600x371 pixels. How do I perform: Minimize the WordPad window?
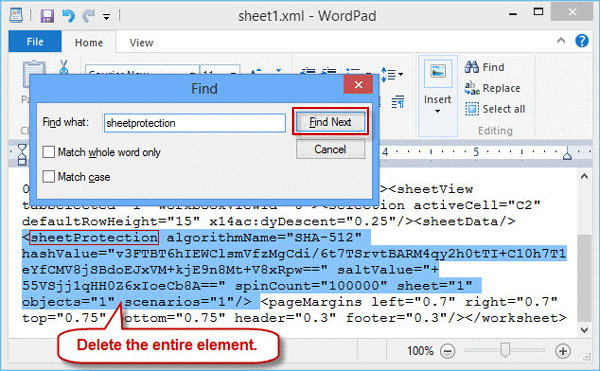click(513, 14)
